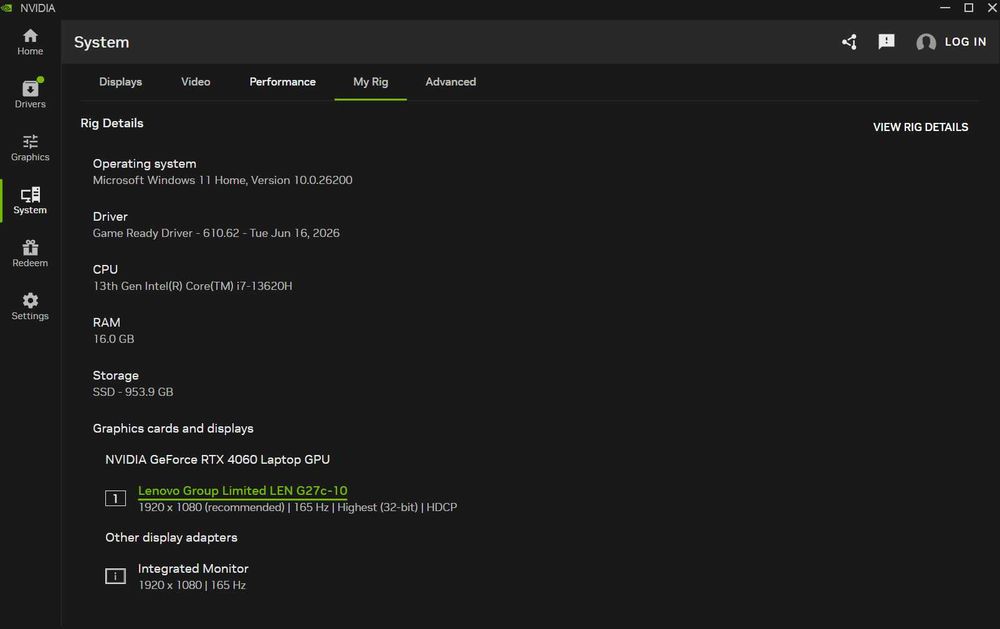This screenshot has width=1000, height=629.
Task: Click the share icon in header
Action: (849, 42)
